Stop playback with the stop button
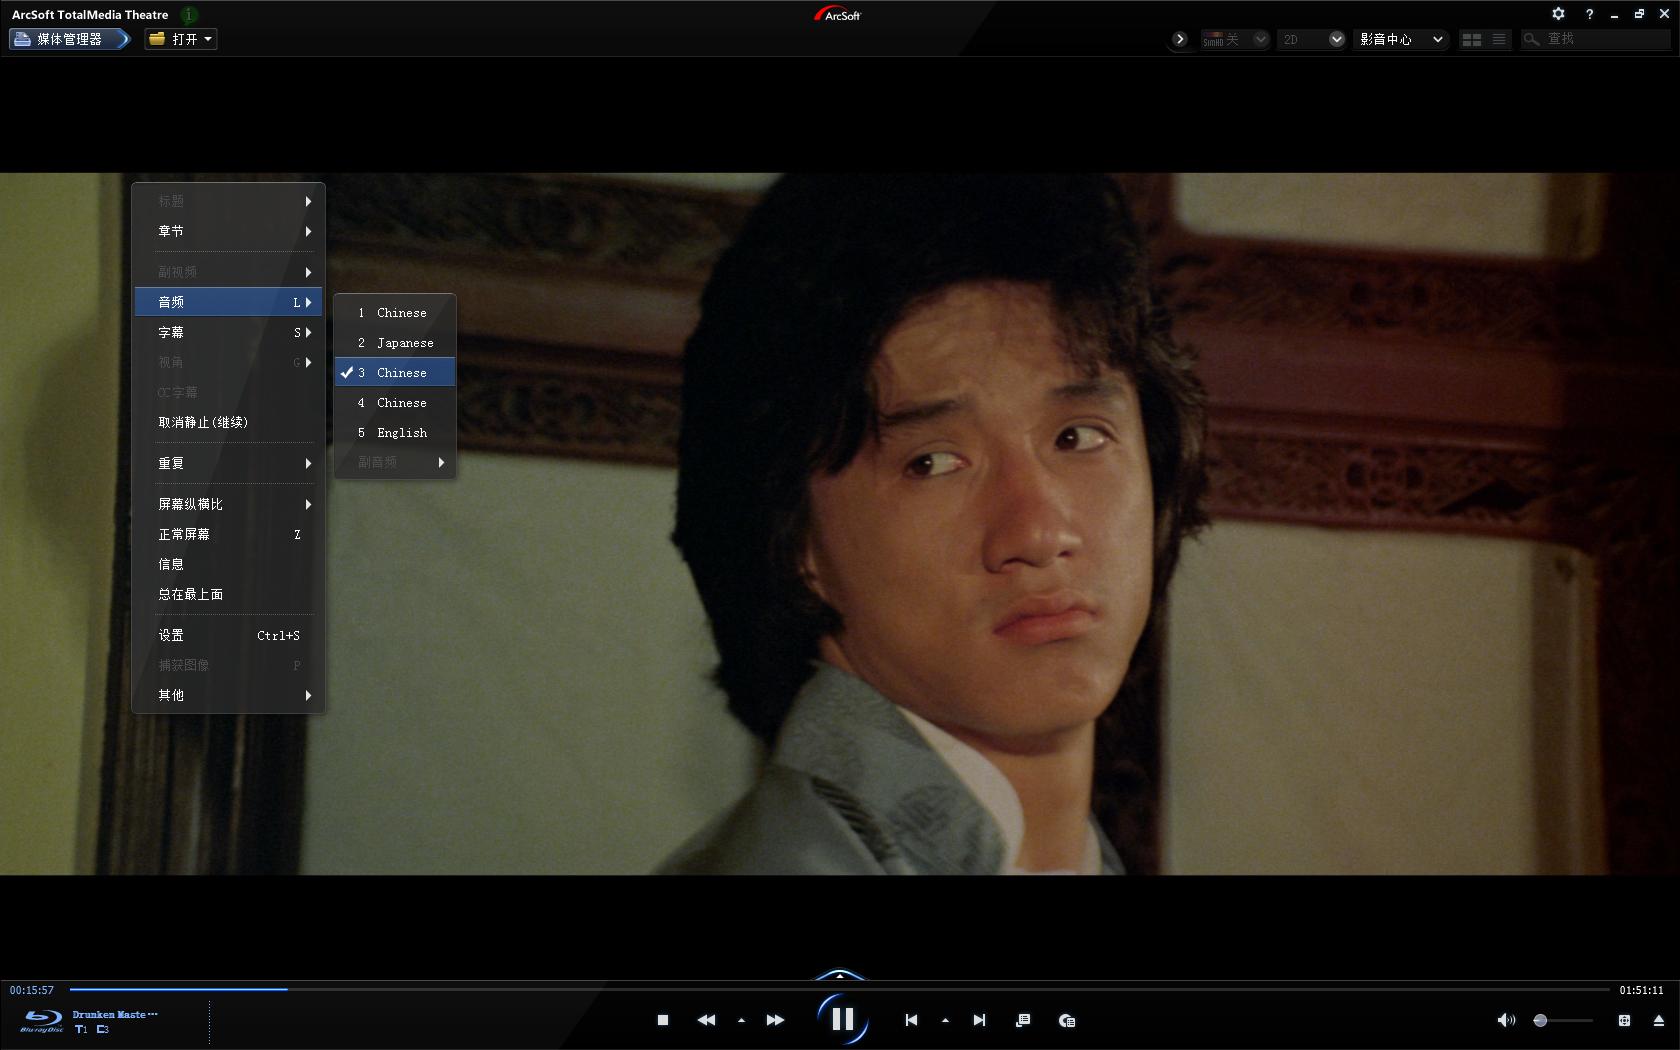 pyautogui.click(x=662, y=1020)
